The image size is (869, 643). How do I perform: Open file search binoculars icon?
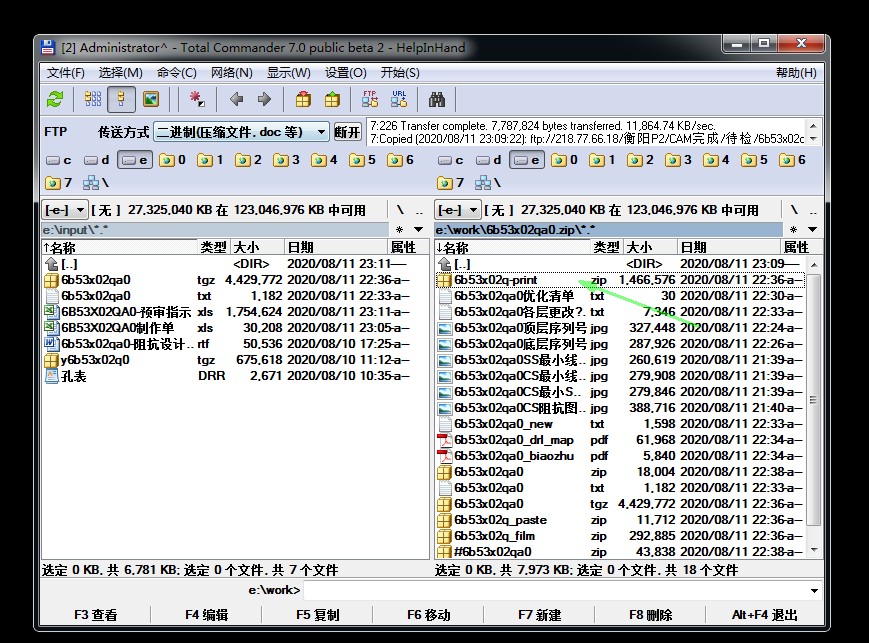tap(437, 100)
